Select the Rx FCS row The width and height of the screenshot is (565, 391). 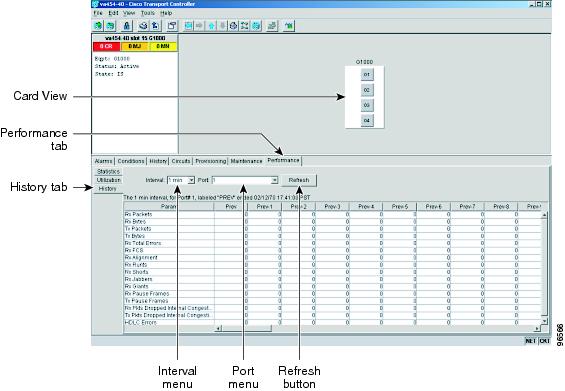[332, 250]
